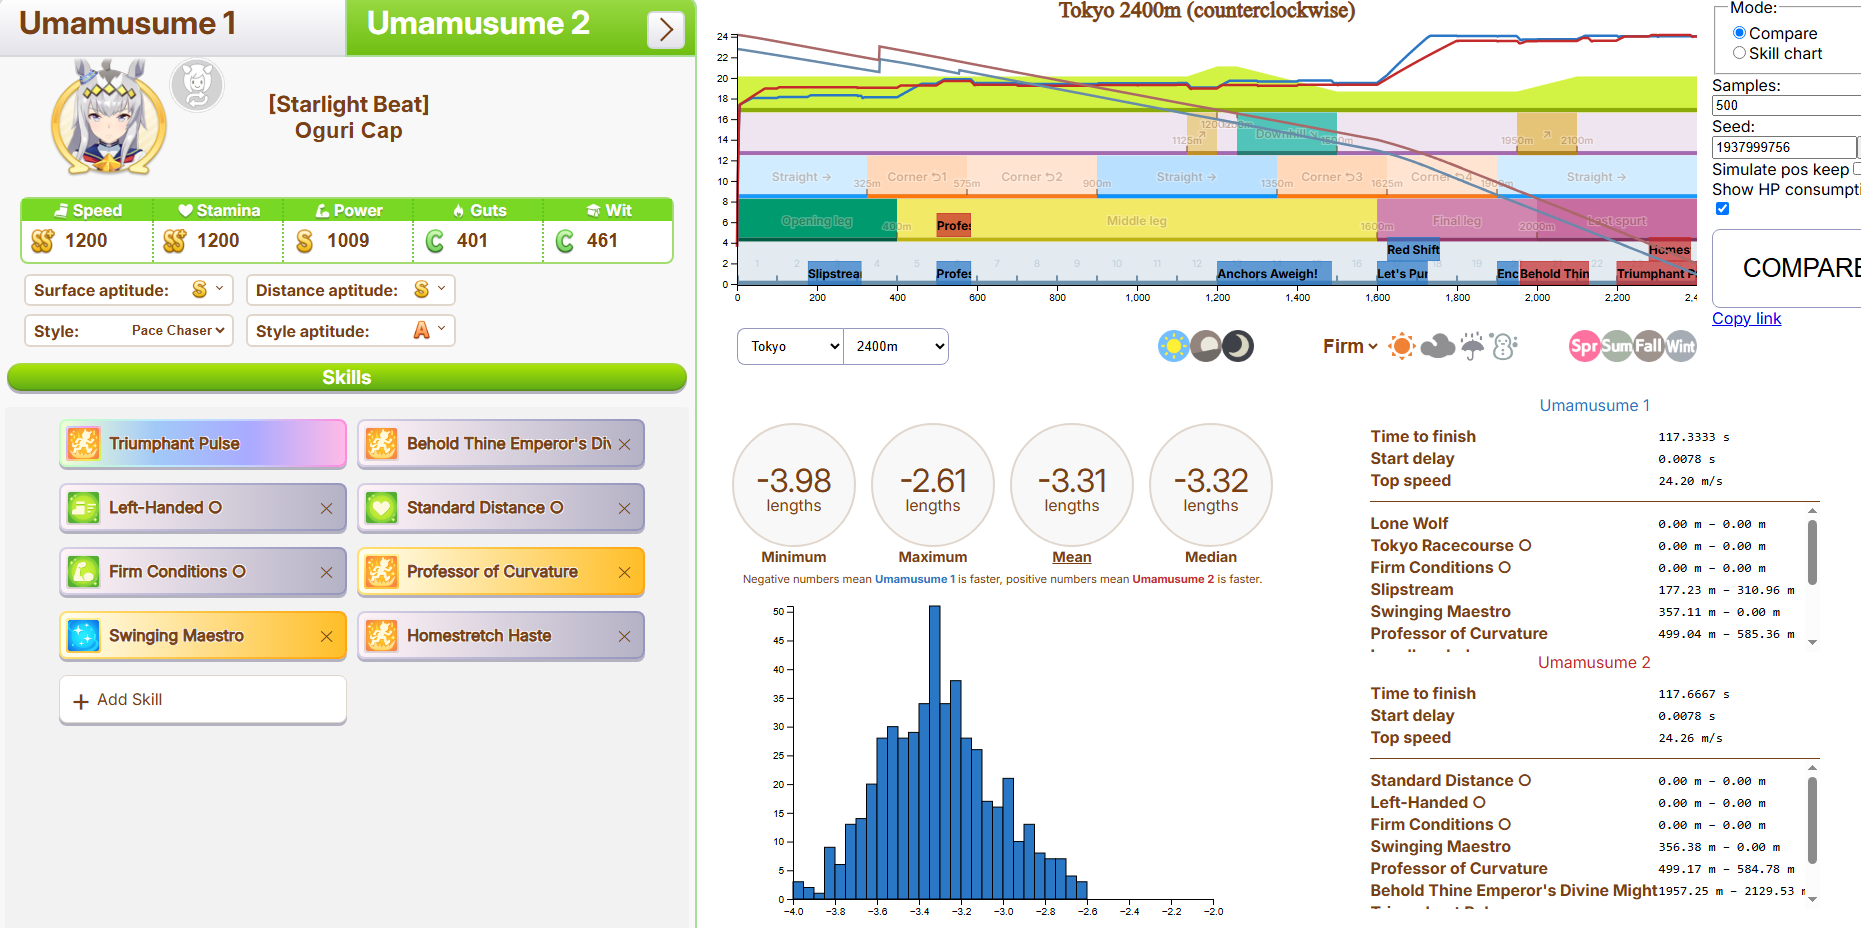The width and height of the screenshot is (1861, 928).
Task: Click the grey character silhouette icon
Action: (x=197, y=86)
